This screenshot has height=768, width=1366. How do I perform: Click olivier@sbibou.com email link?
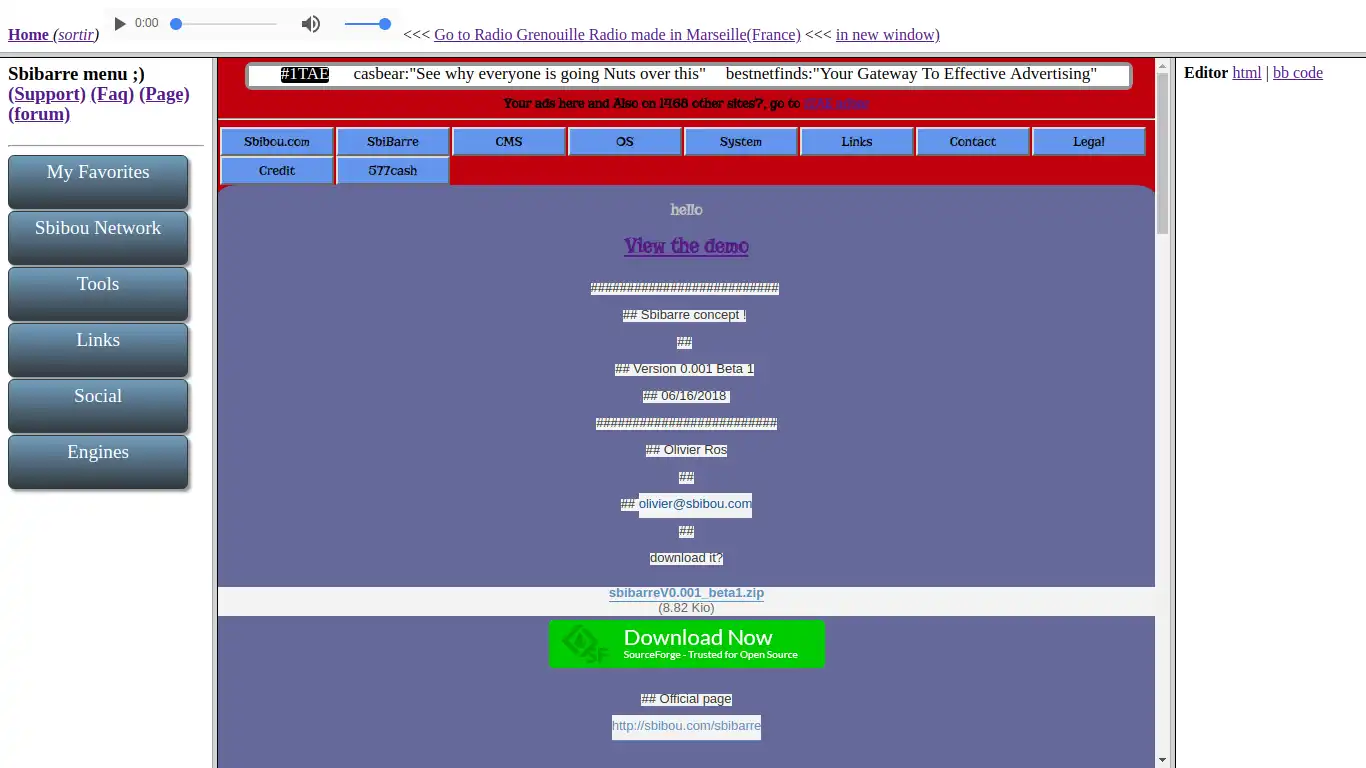click(x=695, y=504)
